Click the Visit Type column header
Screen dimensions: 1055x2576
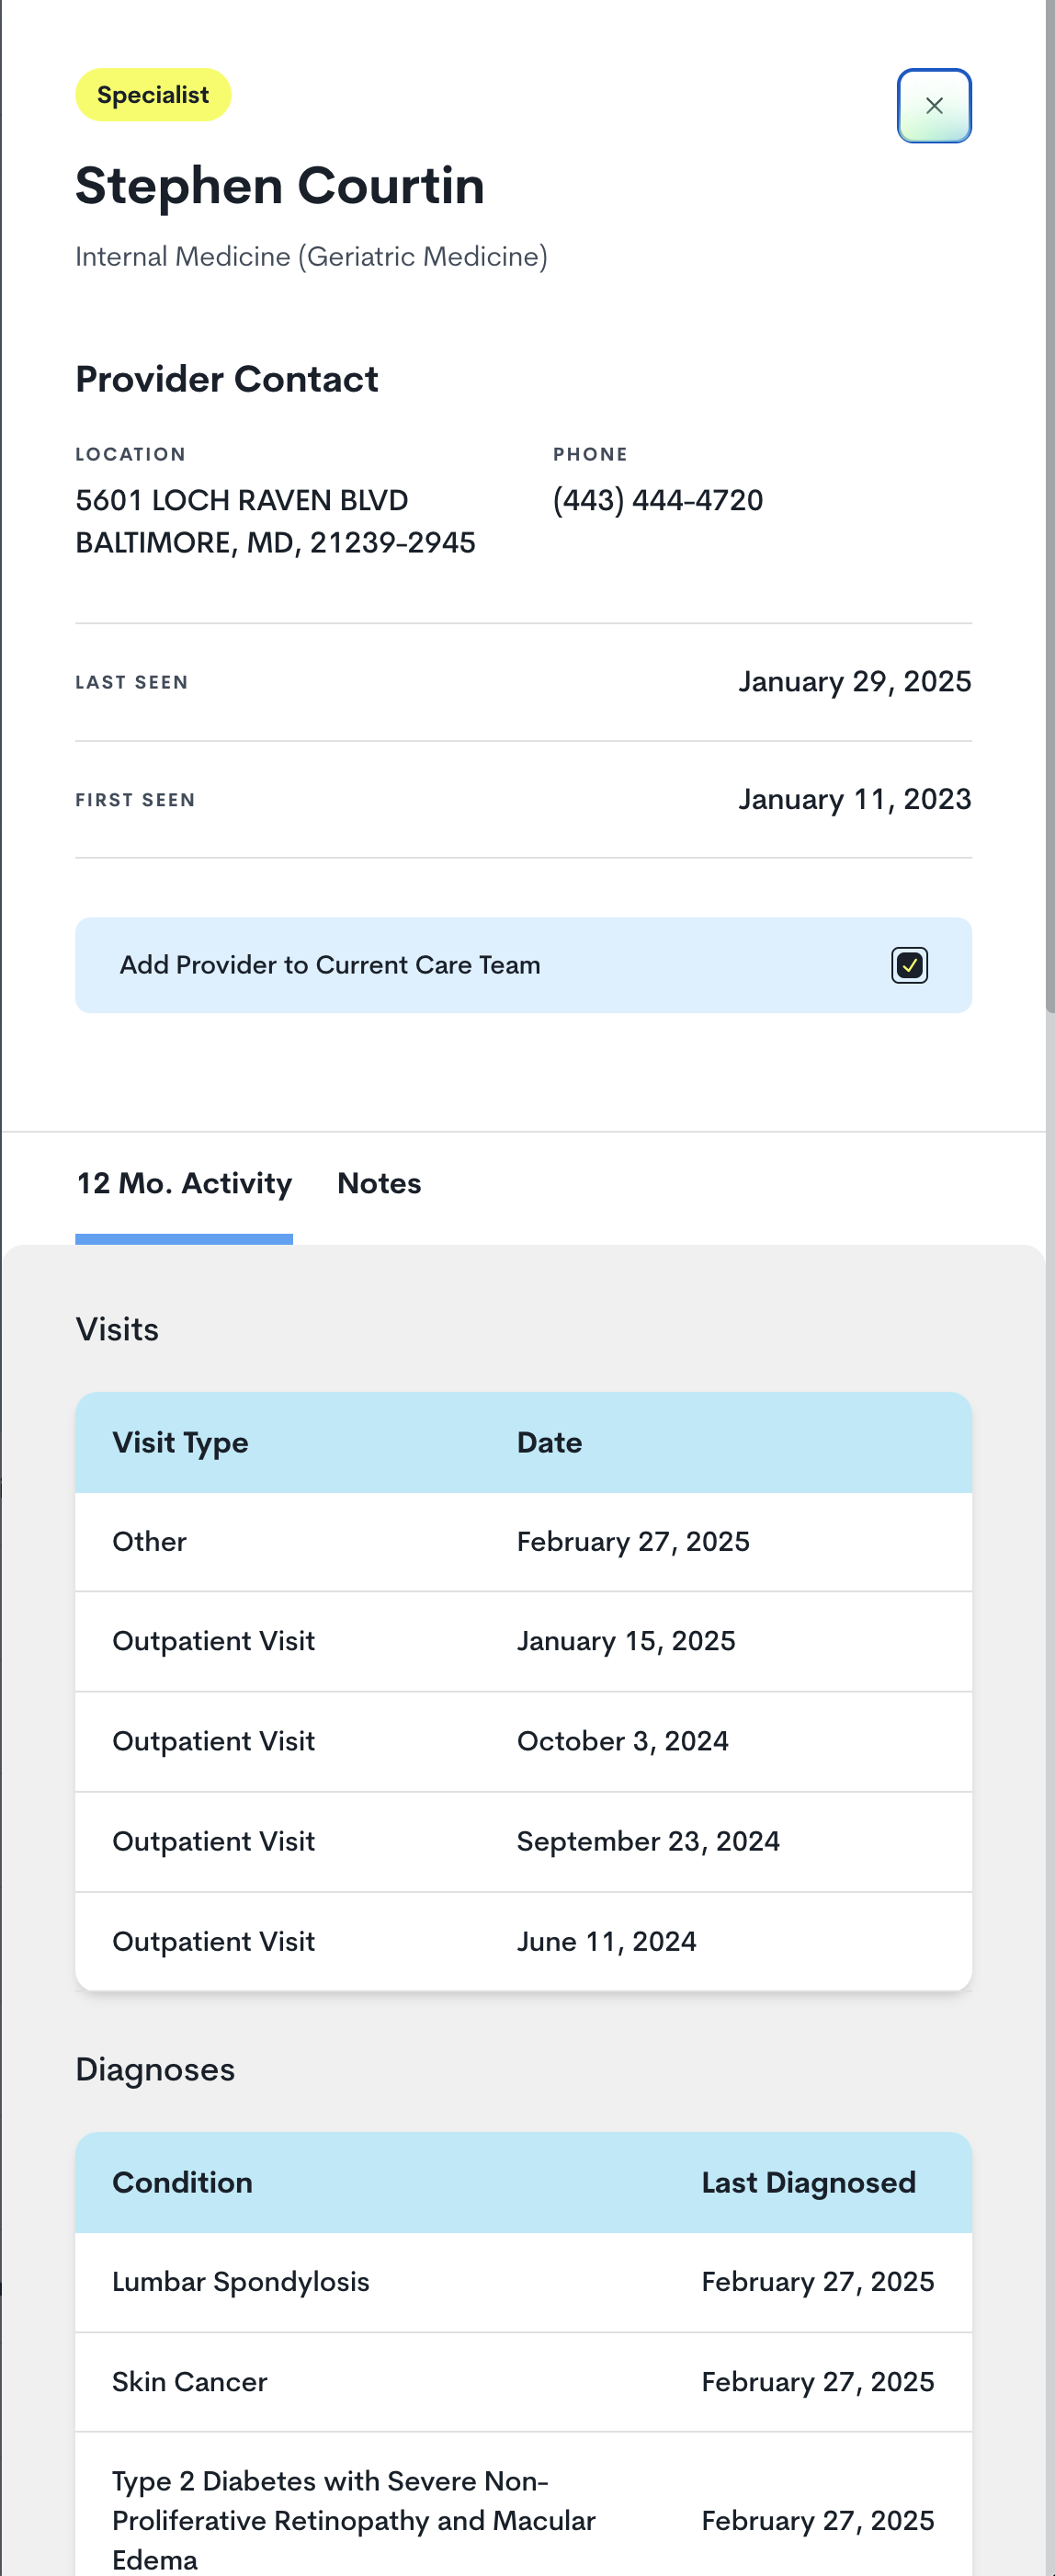click(x=181, y=1442)
